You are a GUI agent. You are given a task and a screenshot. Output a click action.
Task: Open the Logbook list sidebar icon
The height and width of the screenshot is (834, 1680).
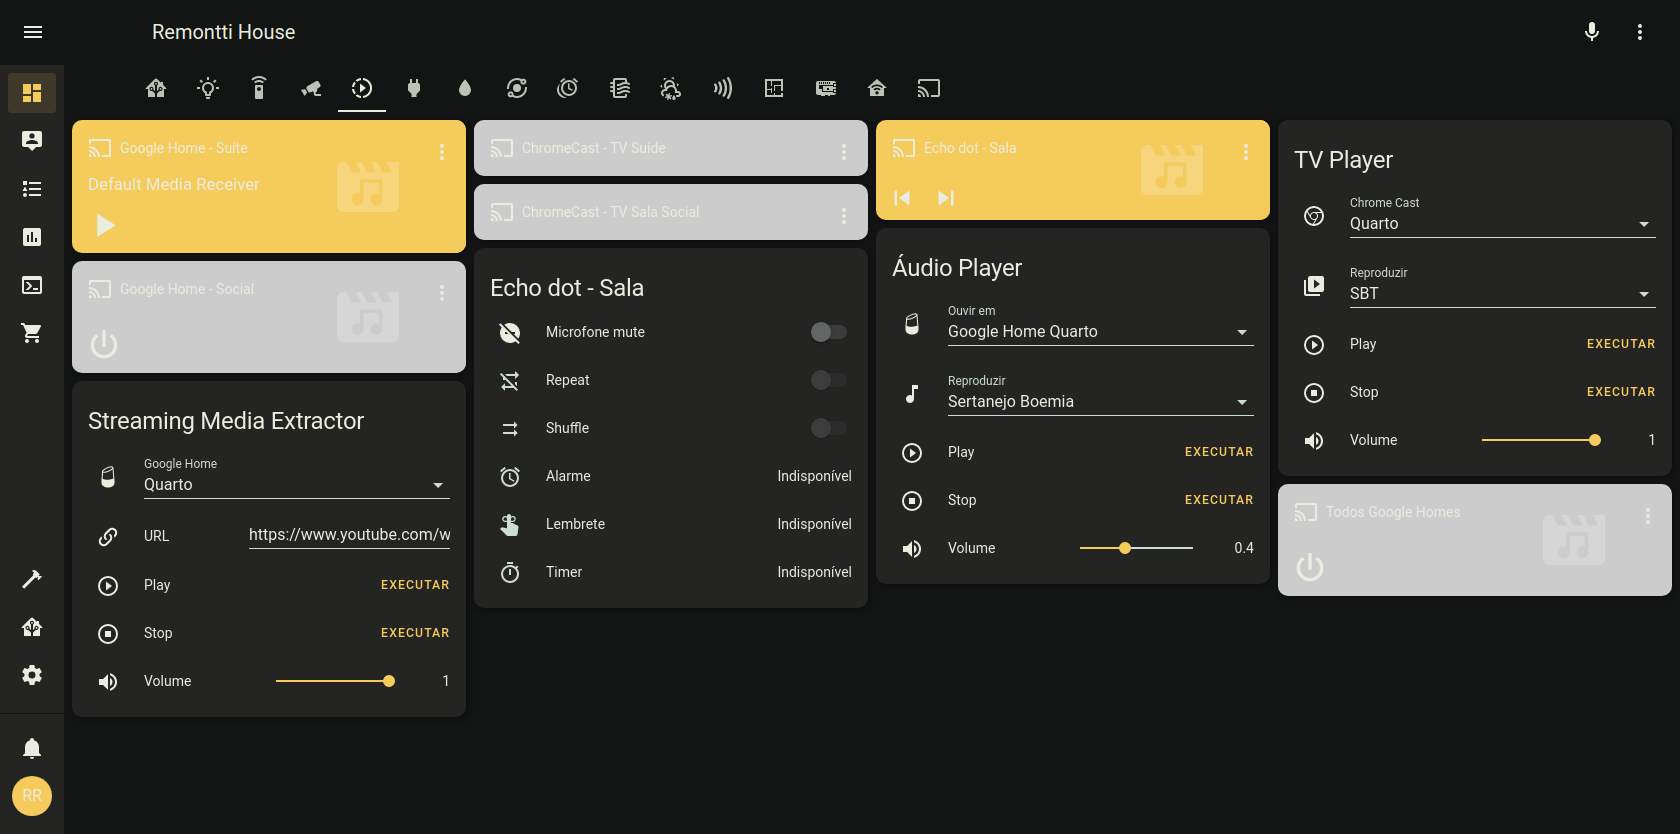32,189
